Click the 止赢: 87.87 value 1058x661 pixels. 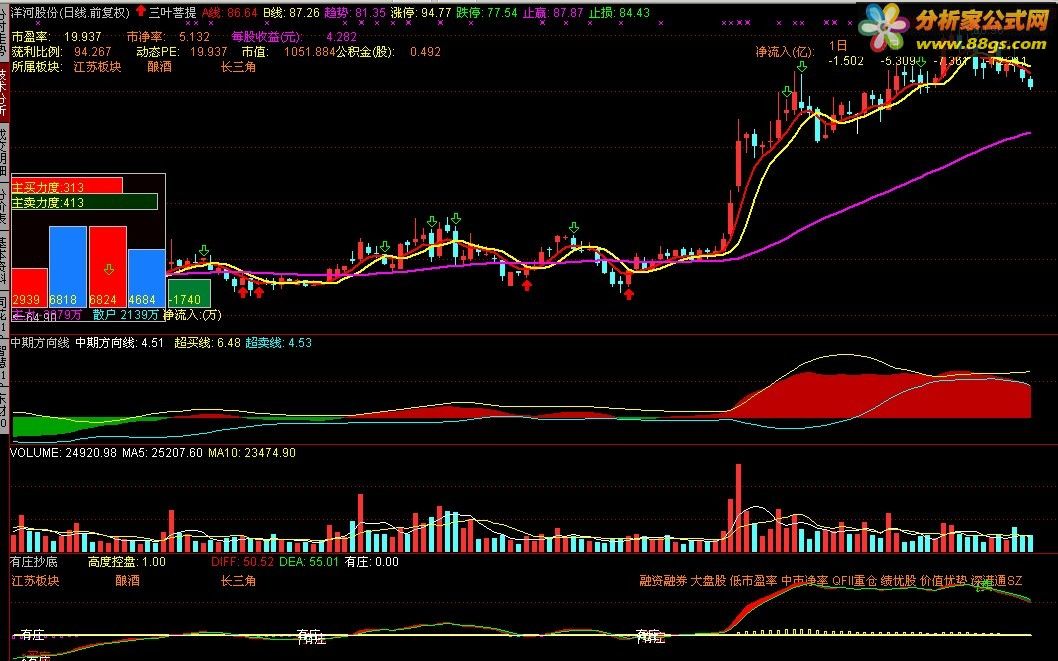pyautogui.click(x=553, y=12)
